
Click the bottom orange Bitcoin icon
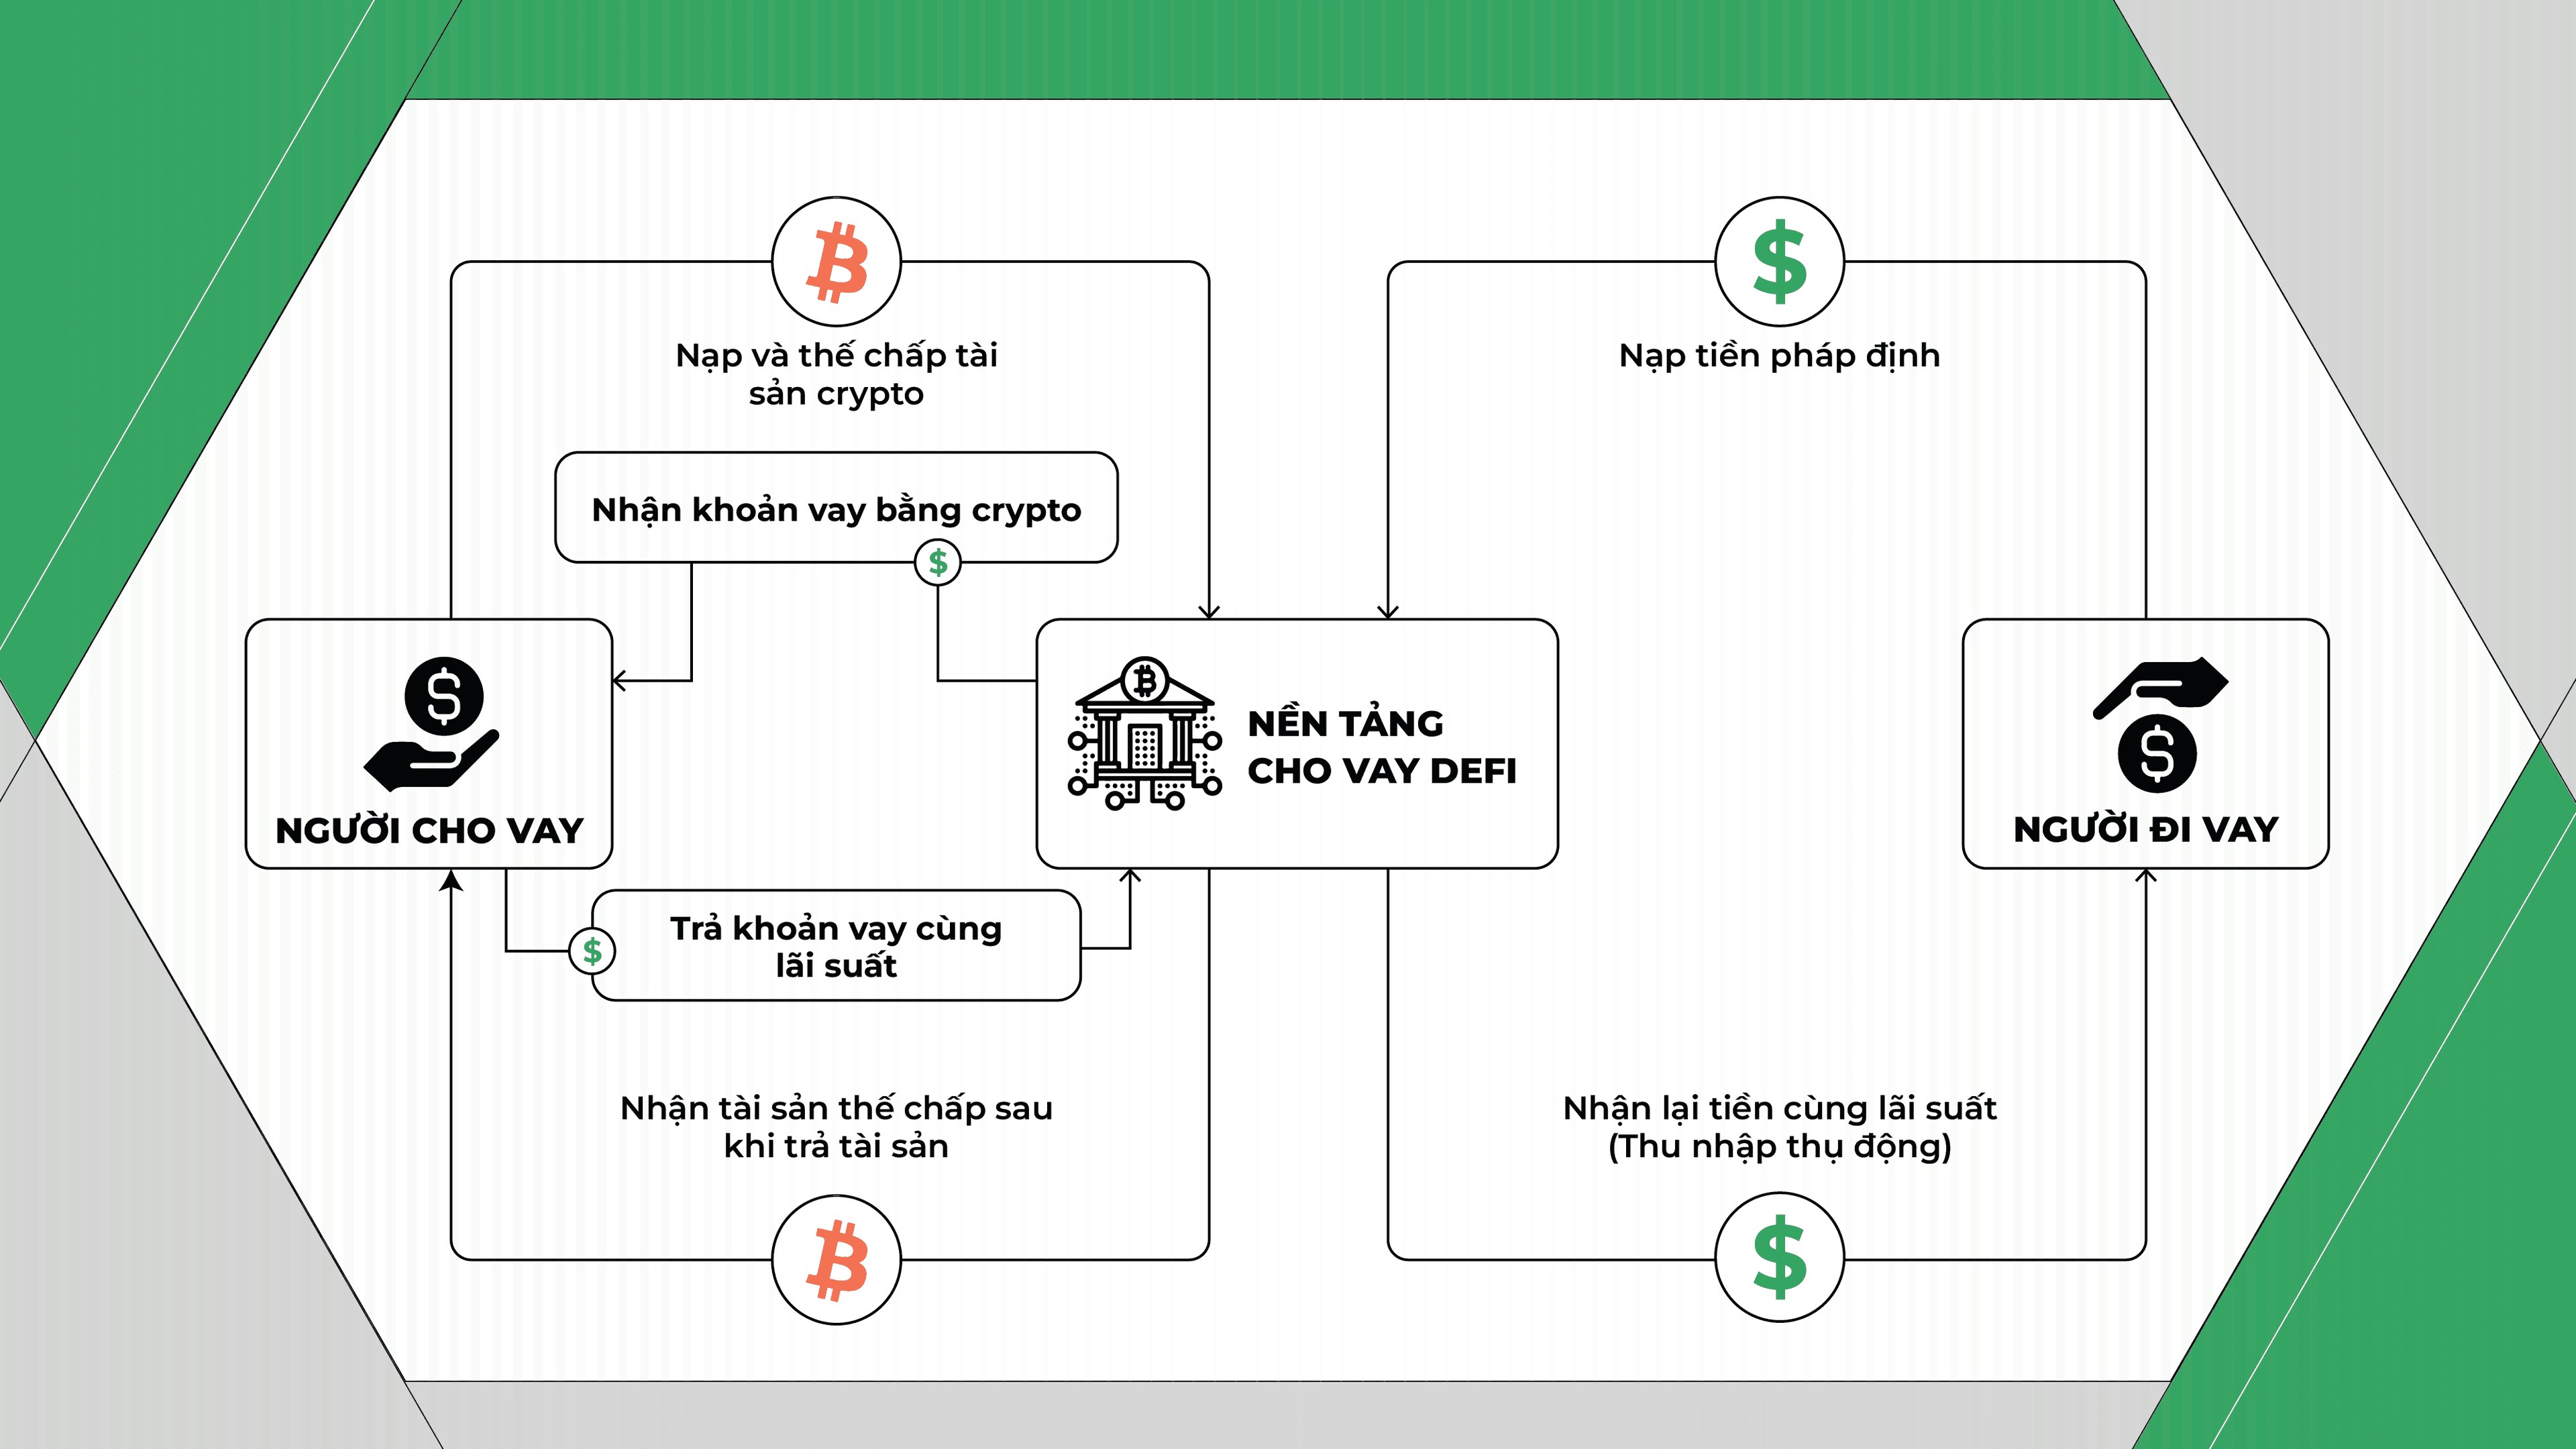pos(836,1260)
